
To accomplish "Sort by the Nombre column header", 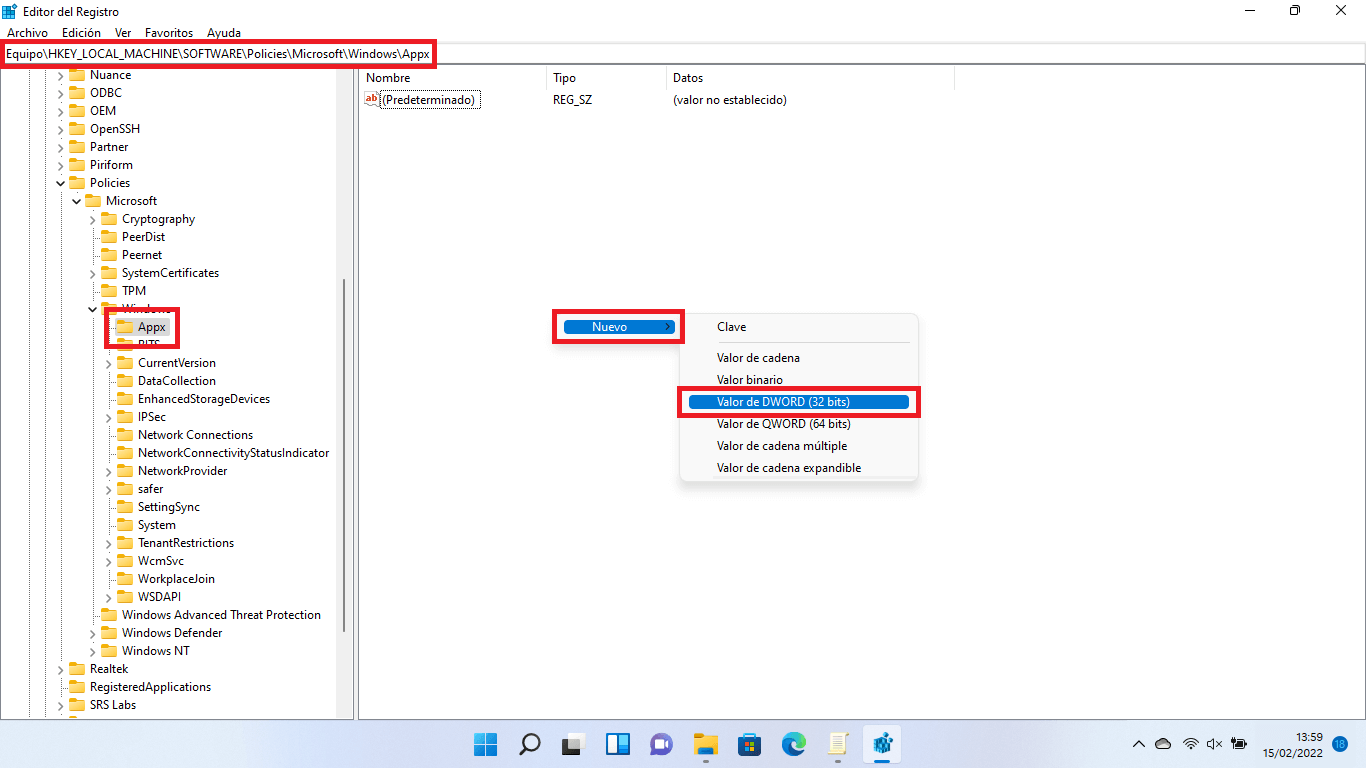I will pos(453,78).
